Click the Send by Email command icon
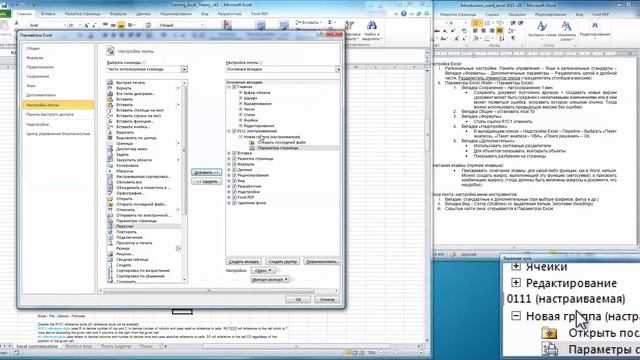Viewport: 640px width, 360px height. tap(110, 215)
